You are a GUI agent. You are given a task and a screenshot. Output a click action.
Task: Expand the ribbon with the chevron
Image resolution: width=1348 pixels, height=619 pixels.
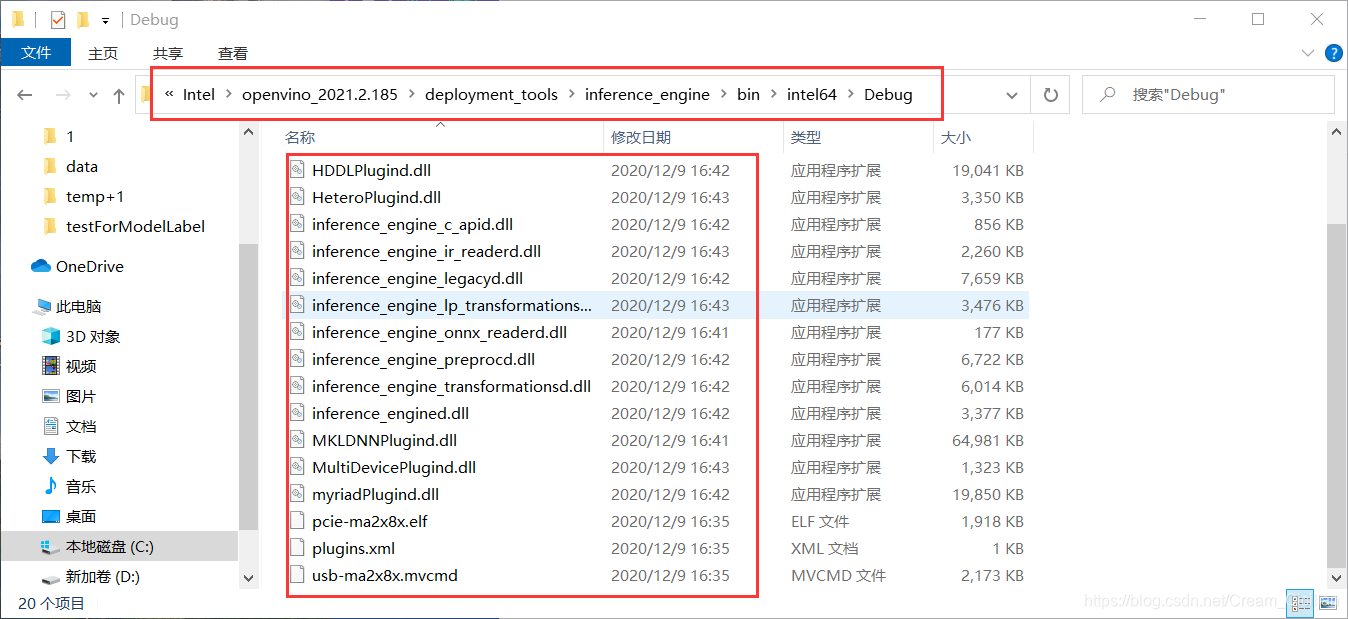(x=1307, y=53)
